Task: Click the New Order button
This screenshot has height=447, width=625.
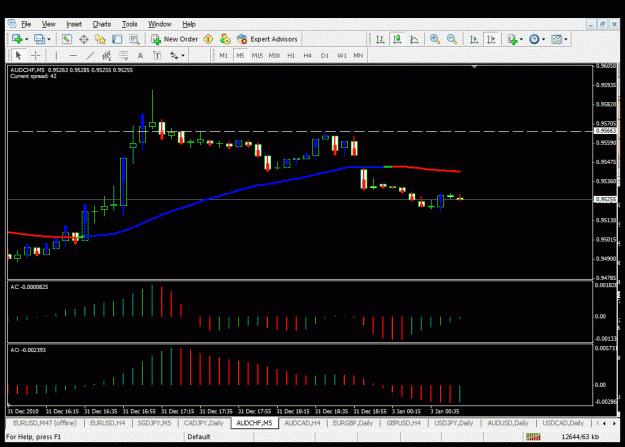Action: point(175,39)
